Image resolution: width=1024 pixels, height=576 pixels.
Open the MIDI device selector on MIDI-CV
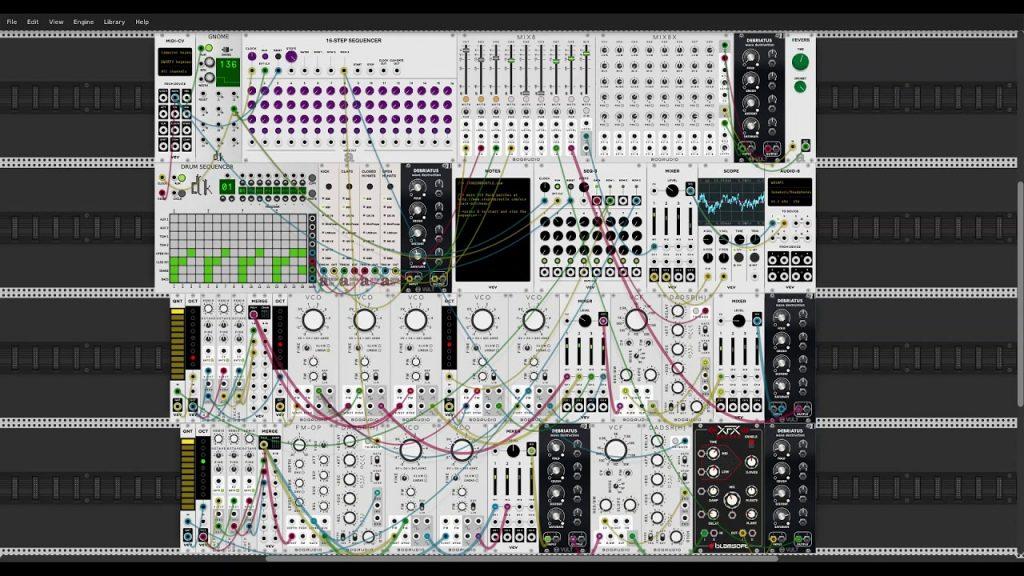175,64
